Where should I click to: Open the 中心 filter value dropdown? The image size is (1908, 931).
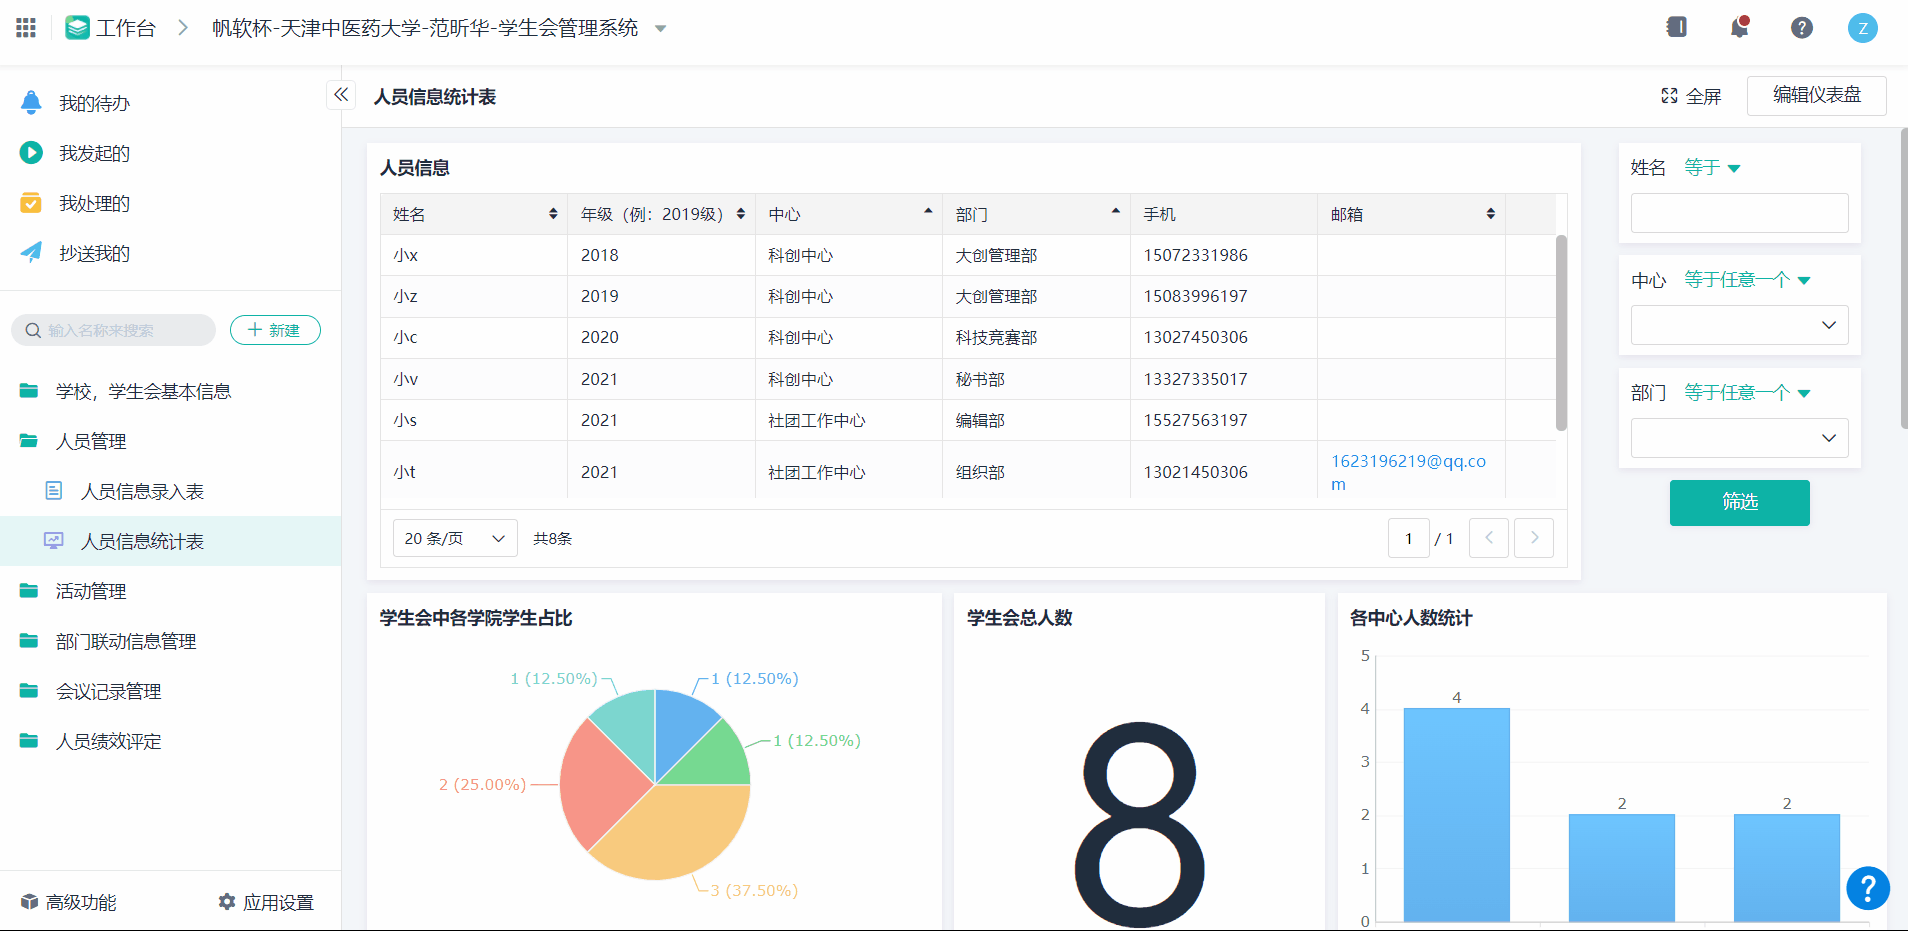[1739, 325]
